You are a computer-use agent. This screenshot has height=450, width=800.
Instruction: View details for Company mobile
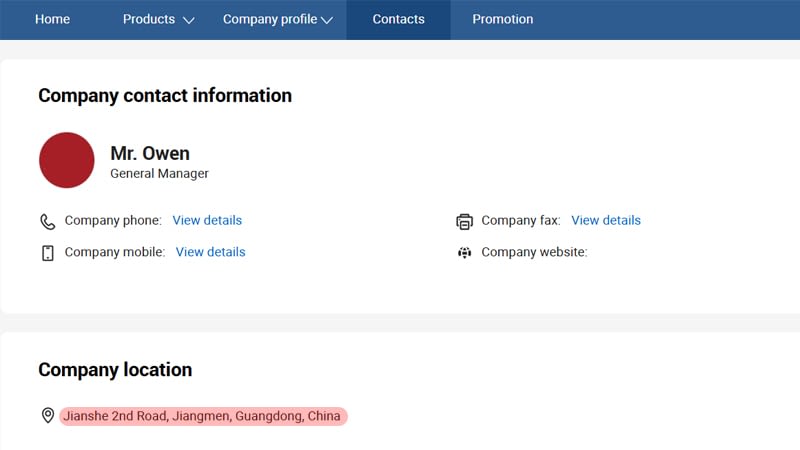pos(210,252)
